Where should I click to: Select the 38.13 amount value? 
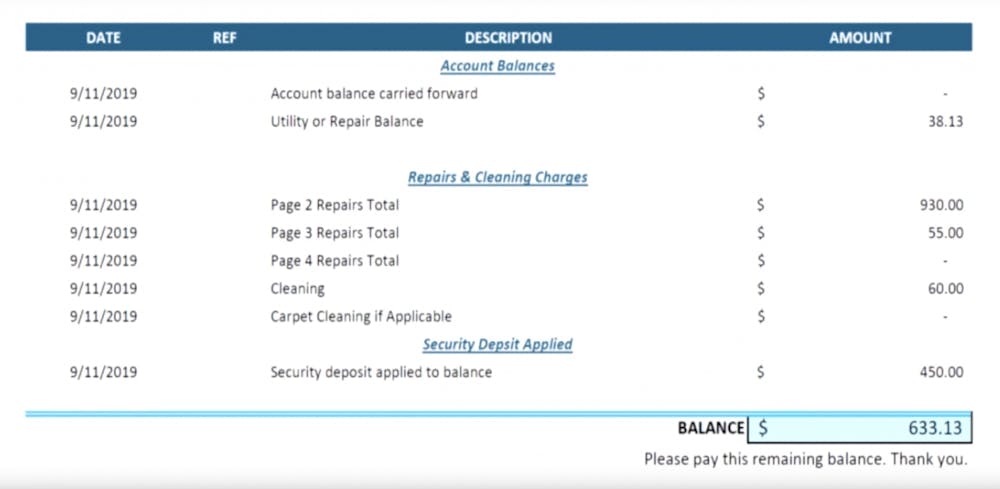click(x=946, y=122)
